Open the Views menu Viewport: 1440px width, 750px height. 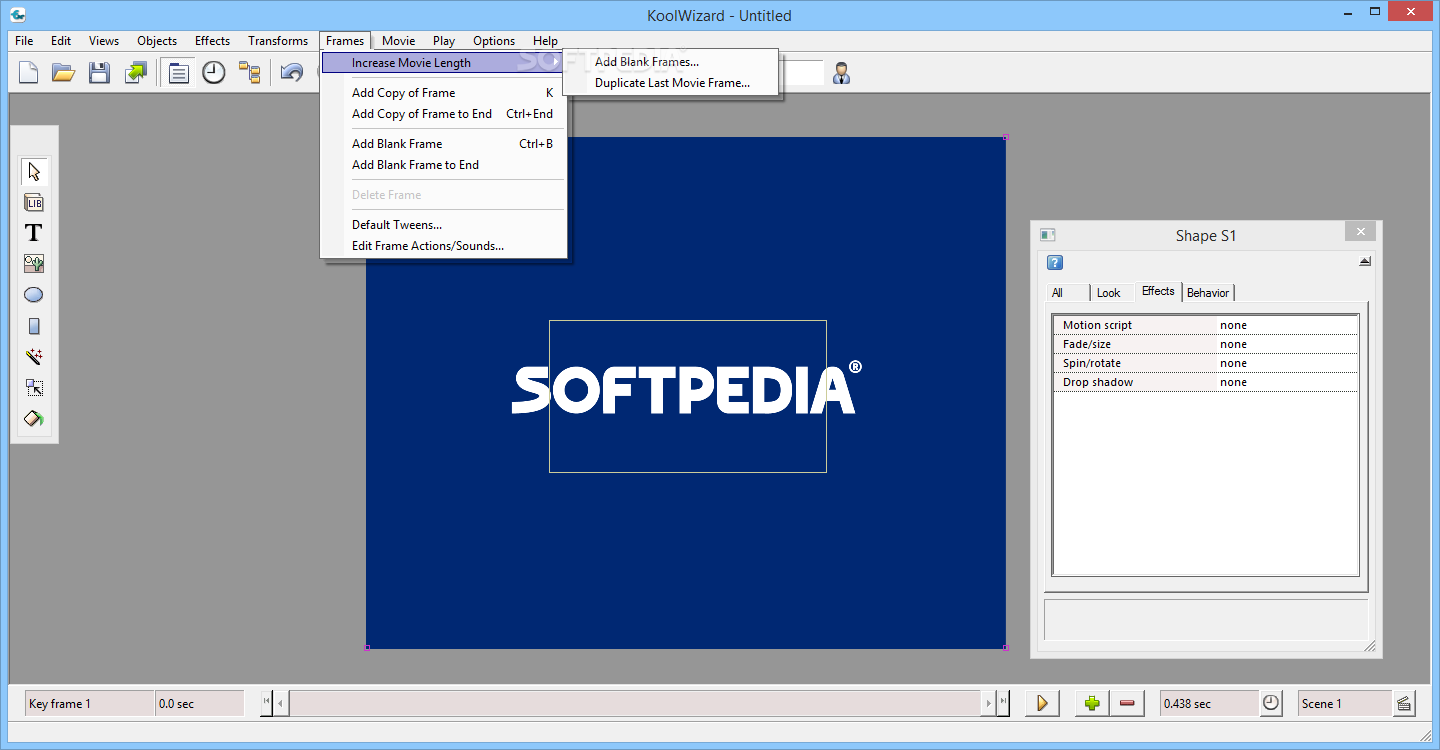pyautogui.click(x=104, y=41)
